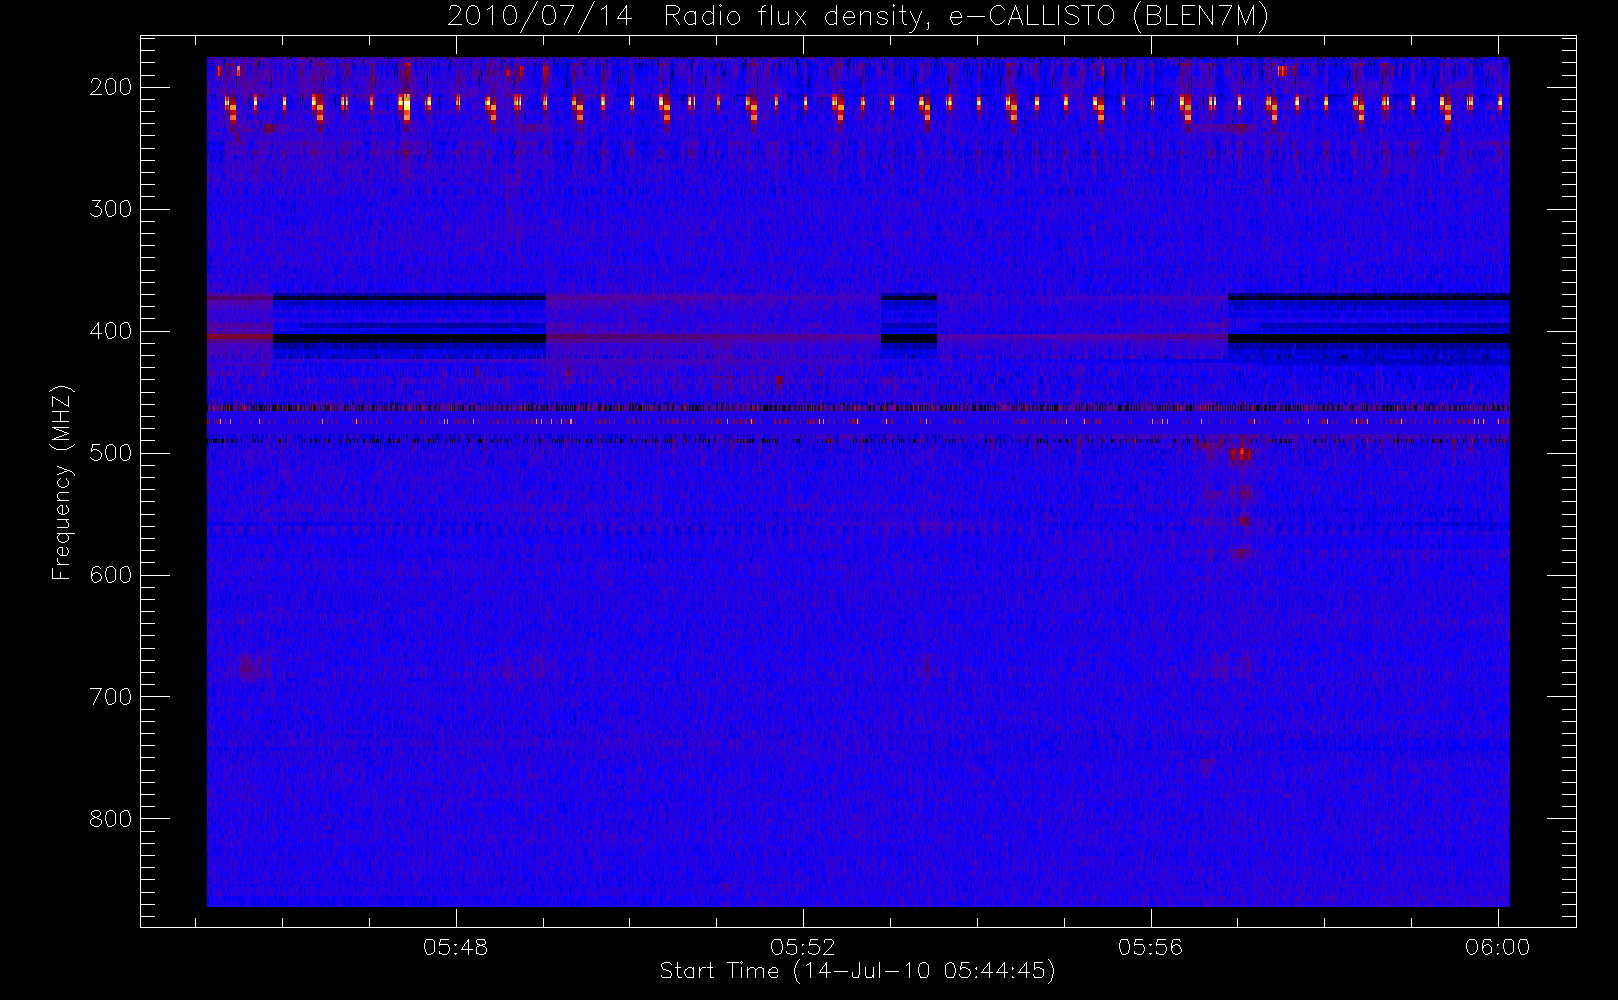Click the "Frequency (MHZ)" axis label
The width and height of the screenshot is (1618, 1000).
pyautogui.click(x=62, y=482)
